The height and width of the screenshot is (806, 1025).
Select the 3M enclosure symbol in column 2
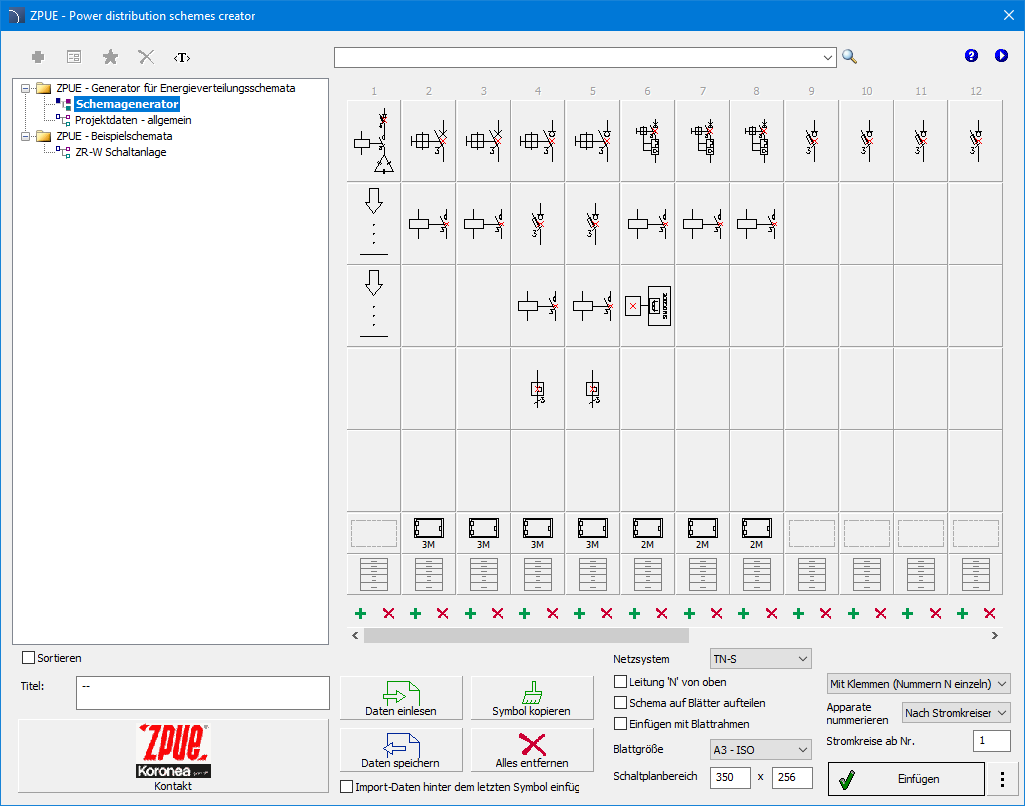[428, 533]
